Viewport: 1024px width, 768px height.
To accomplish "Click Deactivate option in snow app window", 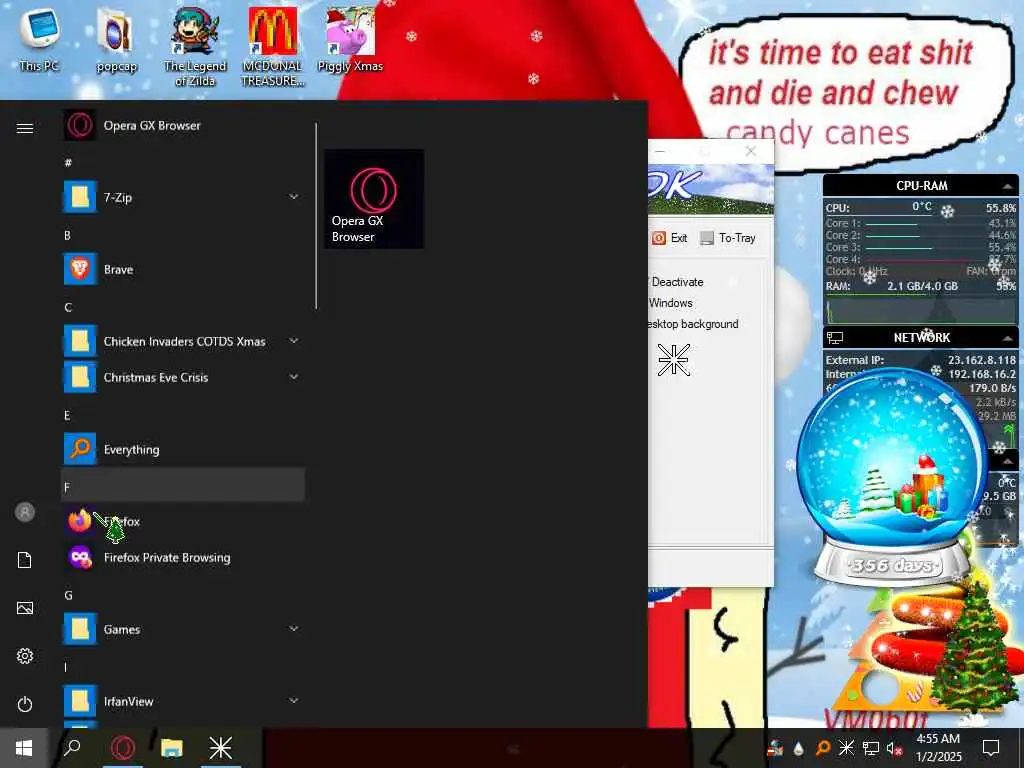I will point(677,282).
